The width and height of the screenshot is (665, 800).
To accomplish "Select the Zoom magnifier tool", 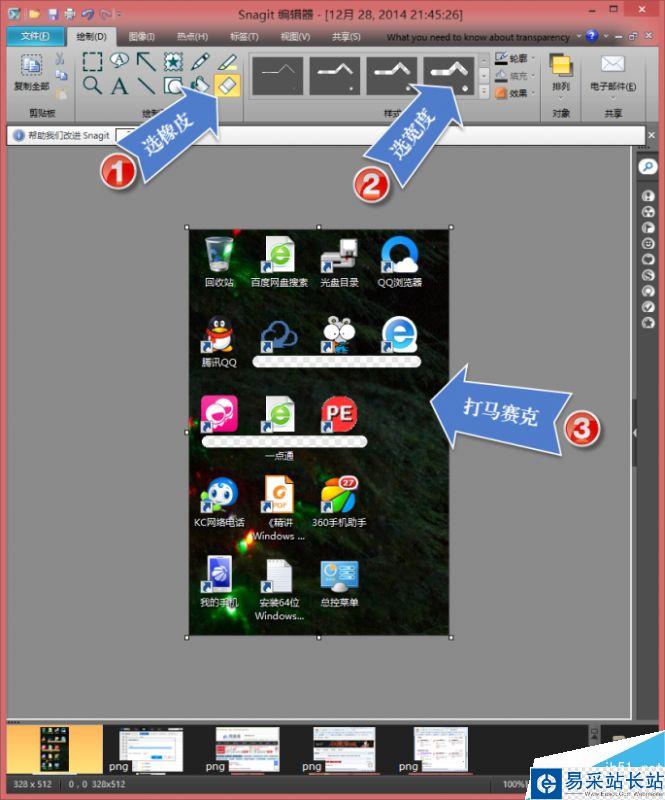I will coord(92,85).
